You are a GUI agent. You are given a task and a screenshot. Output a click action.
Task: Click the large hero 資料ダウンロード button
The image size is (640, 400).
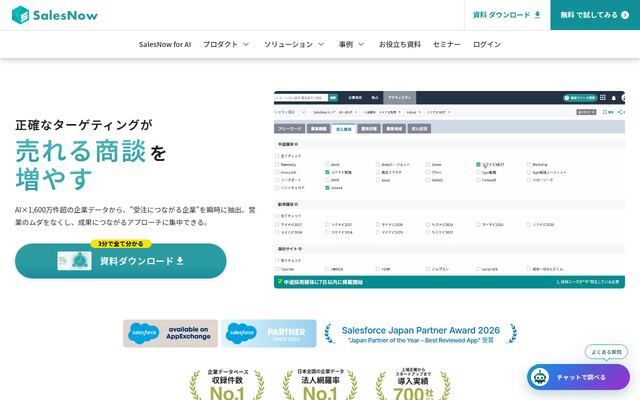pos(120,261)
